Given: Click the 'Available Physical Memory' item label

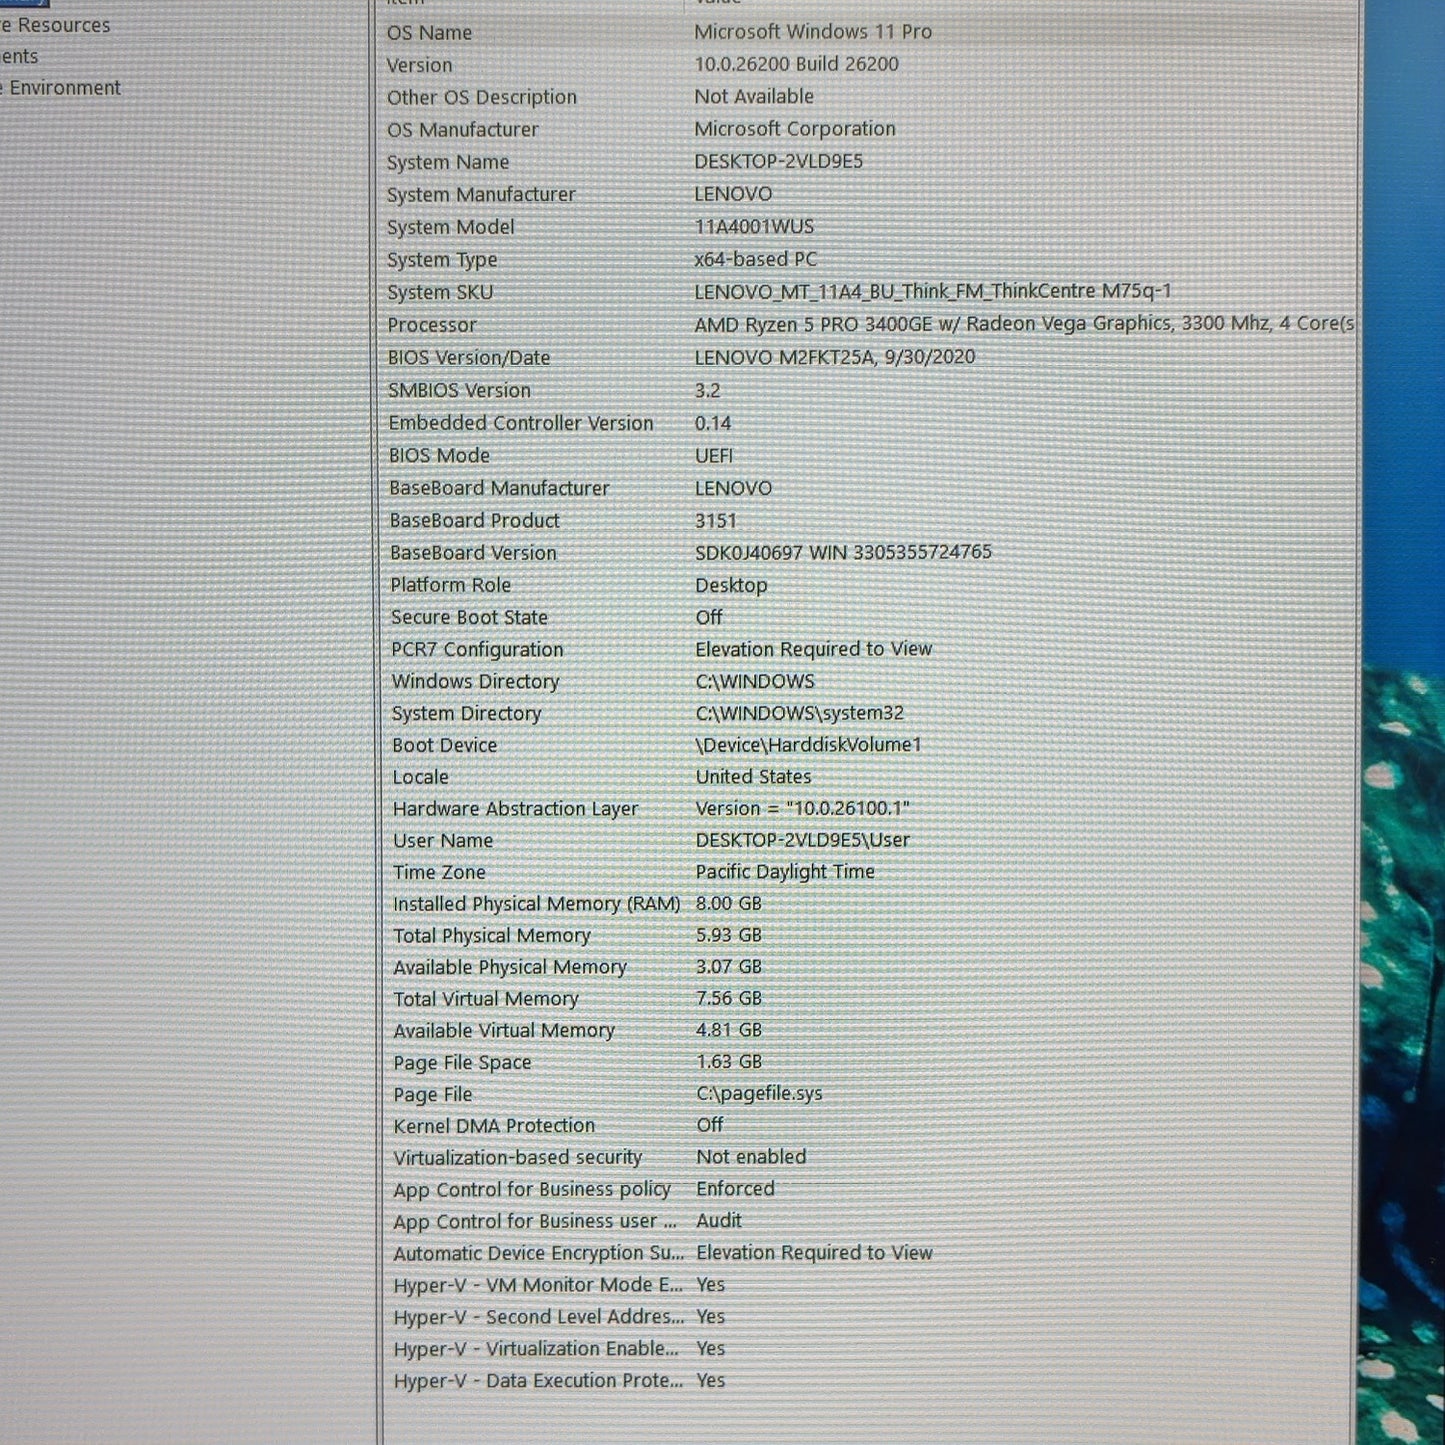Looking at the screenshot, I should click(x=510, y=968).
